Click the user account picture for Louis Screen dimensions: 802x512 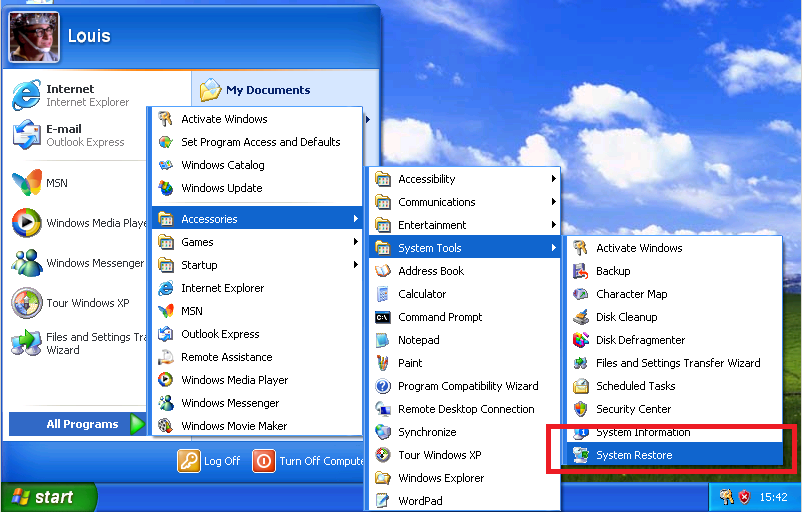click(34, 37)
